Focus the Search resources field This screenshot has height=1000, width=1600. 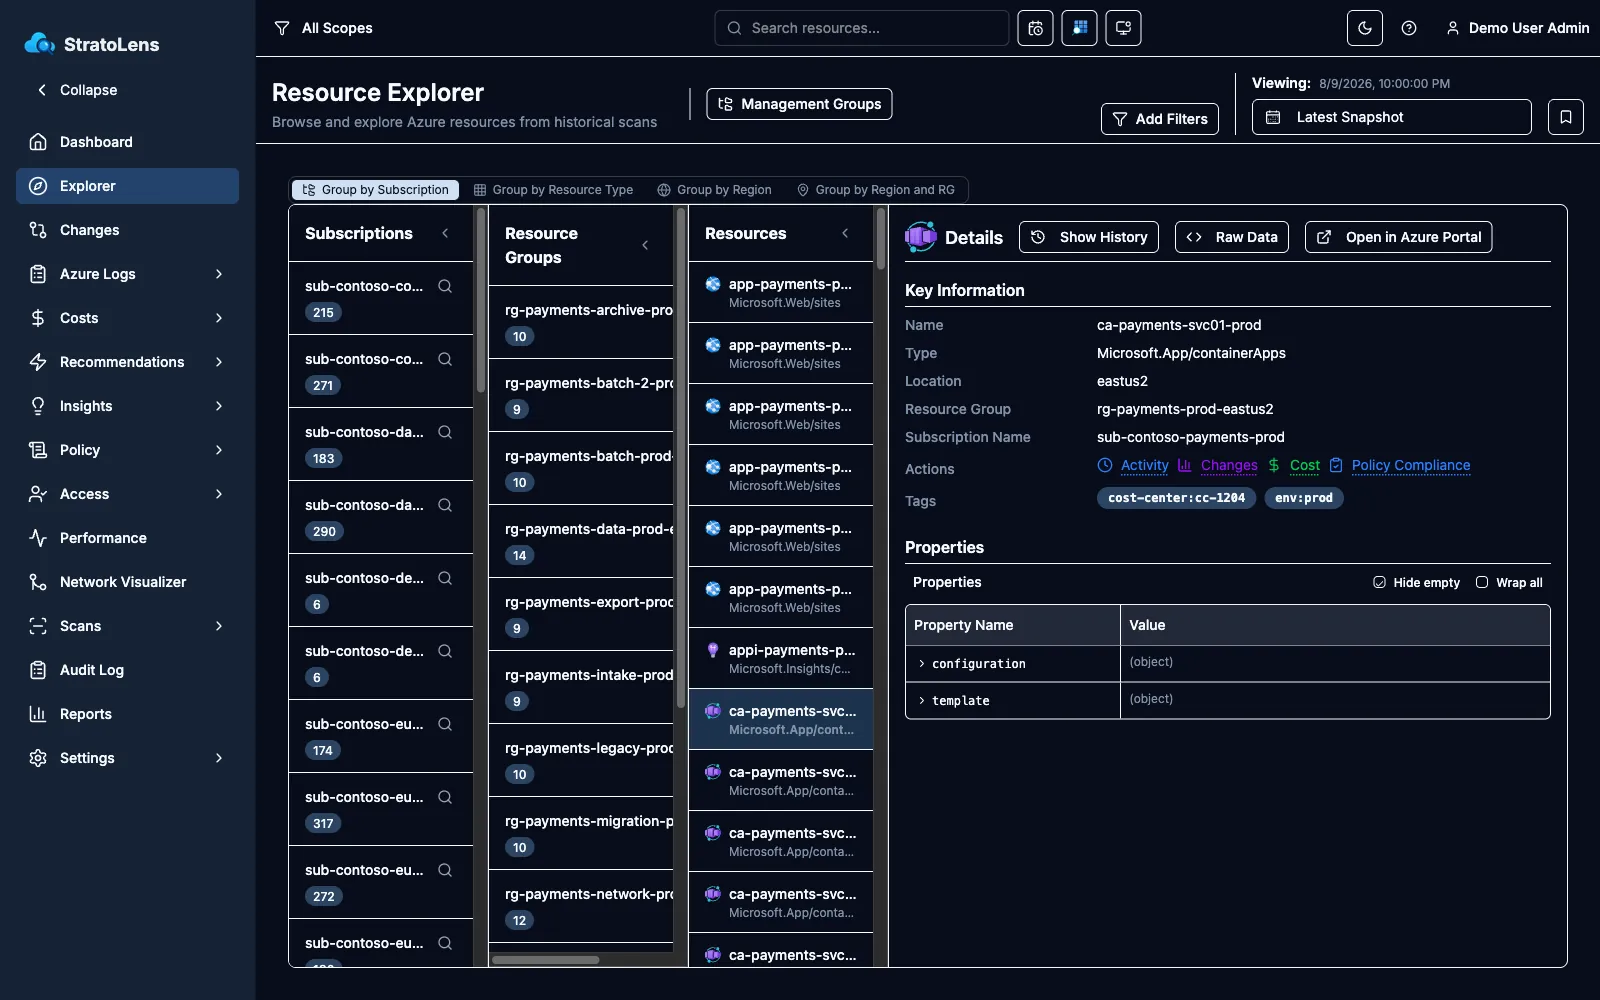pos(861,28)
